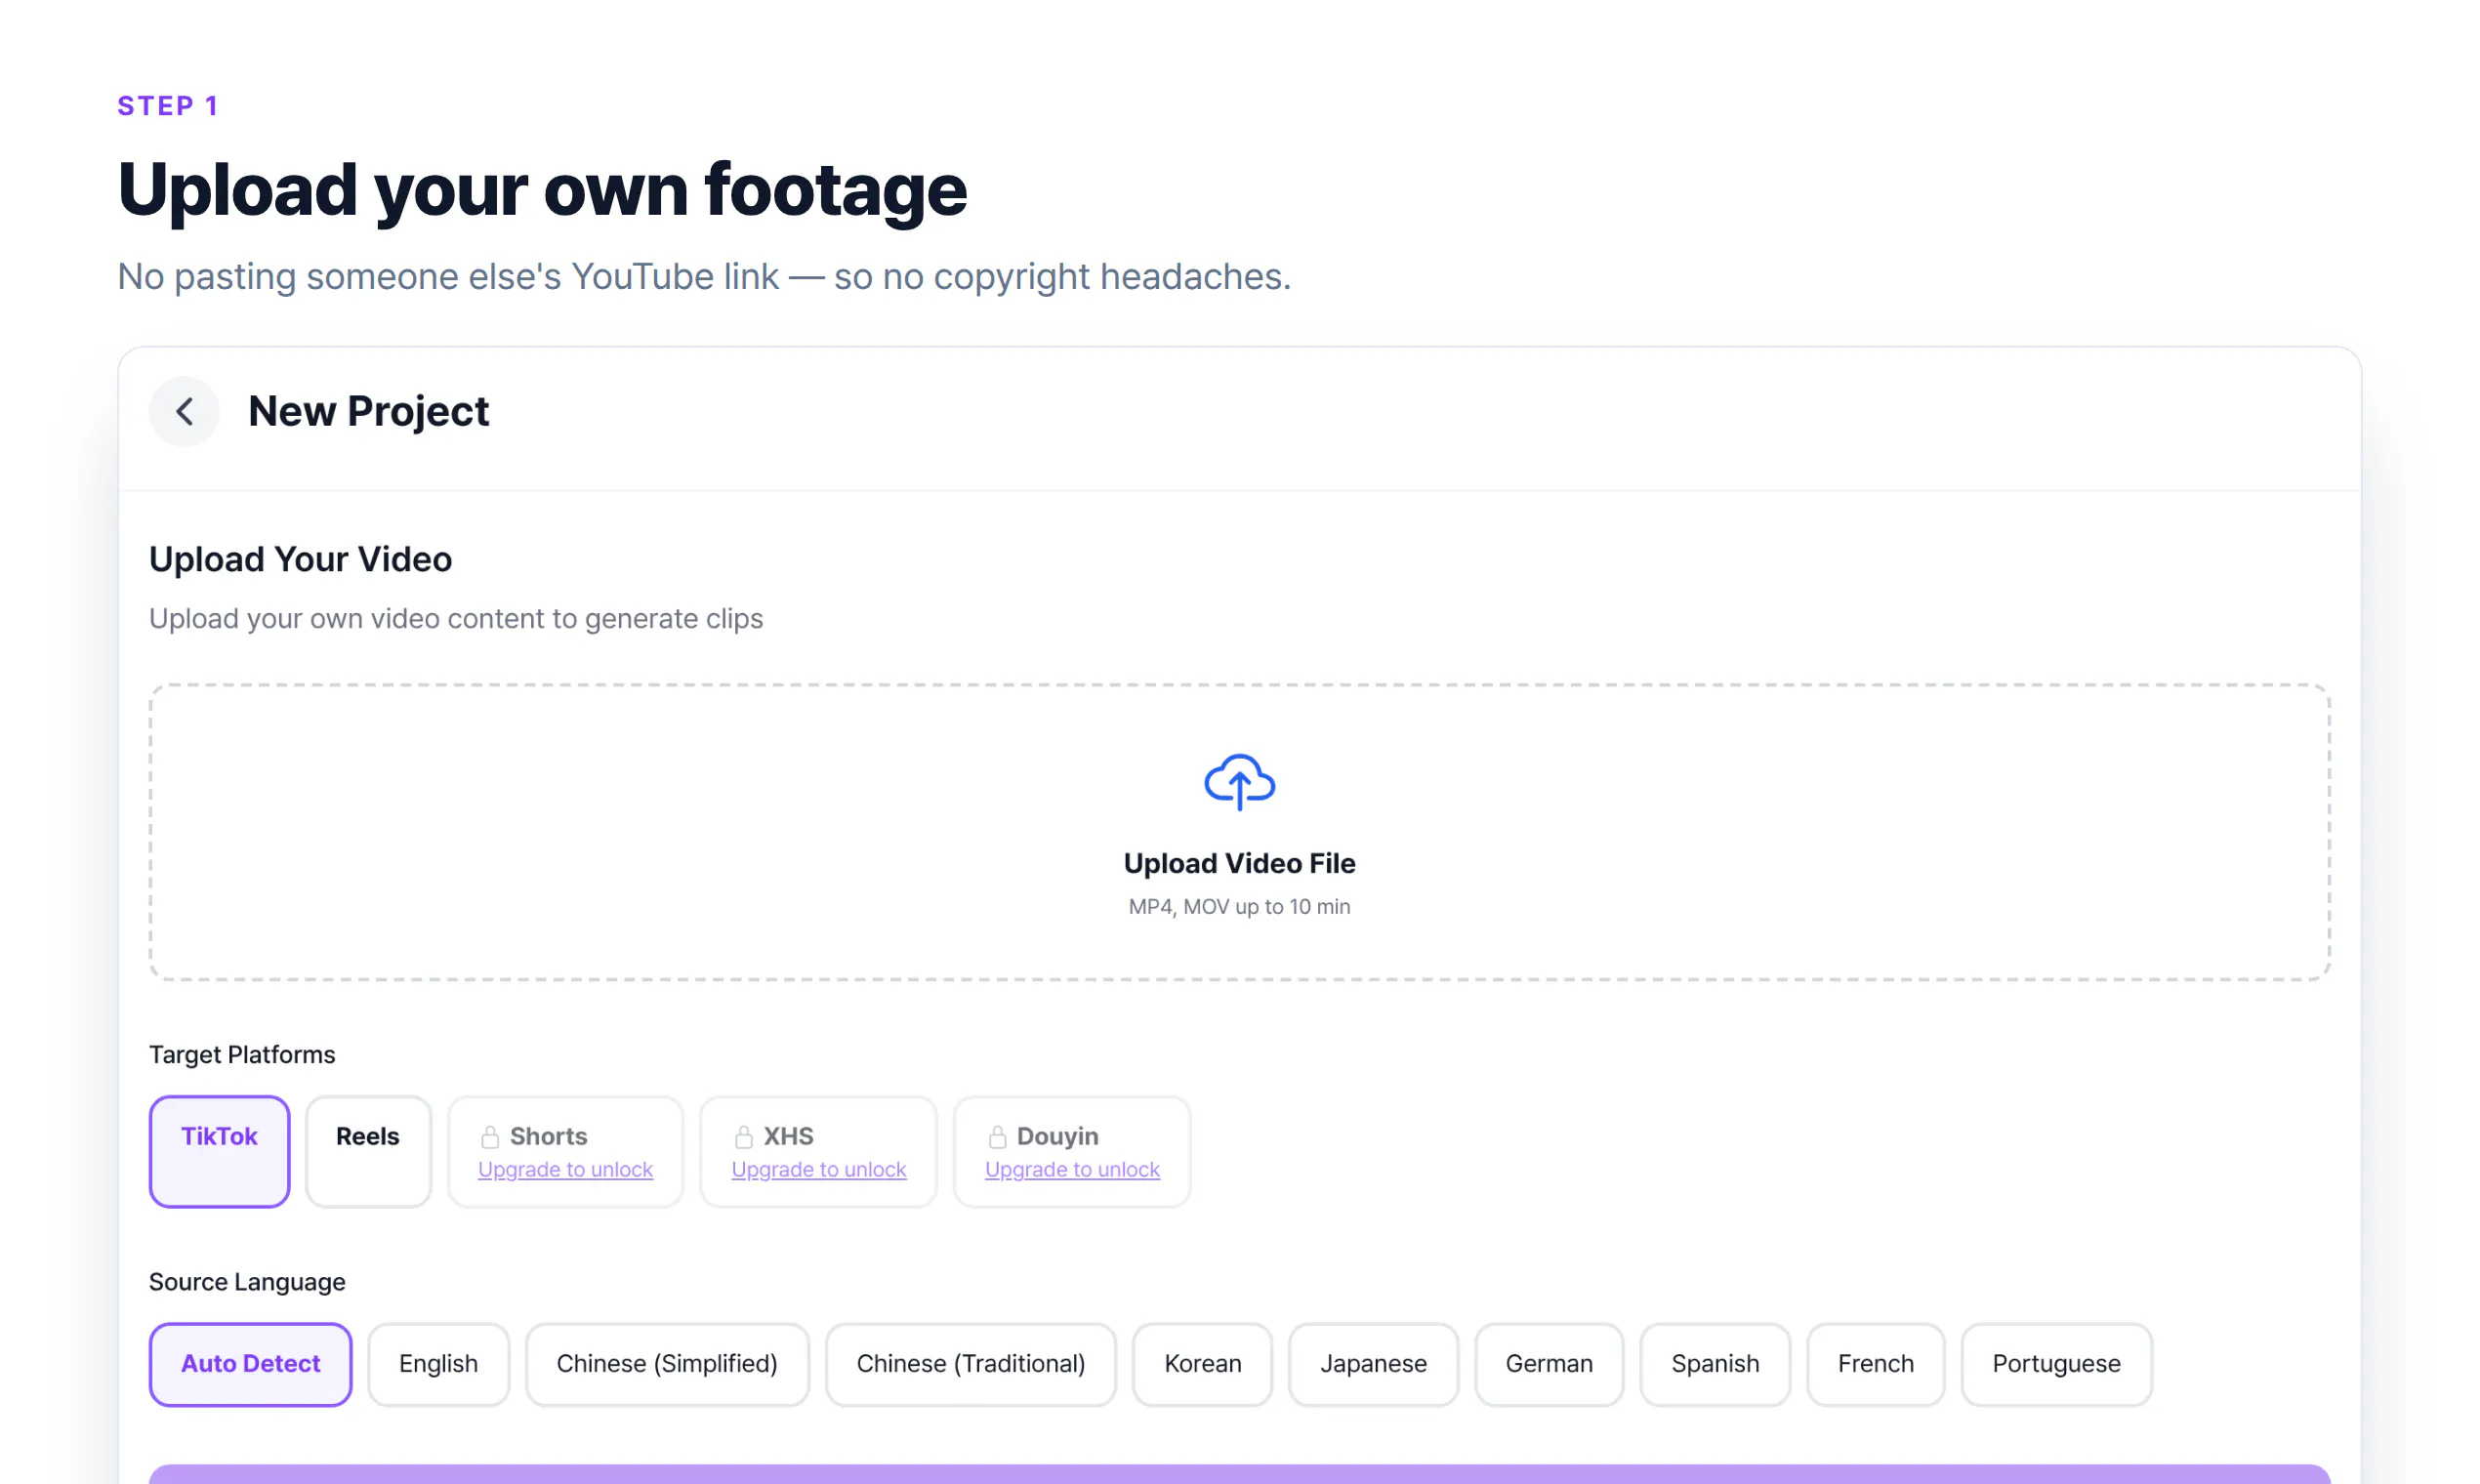Click the purple button below Source Language

[1239, 1474]
